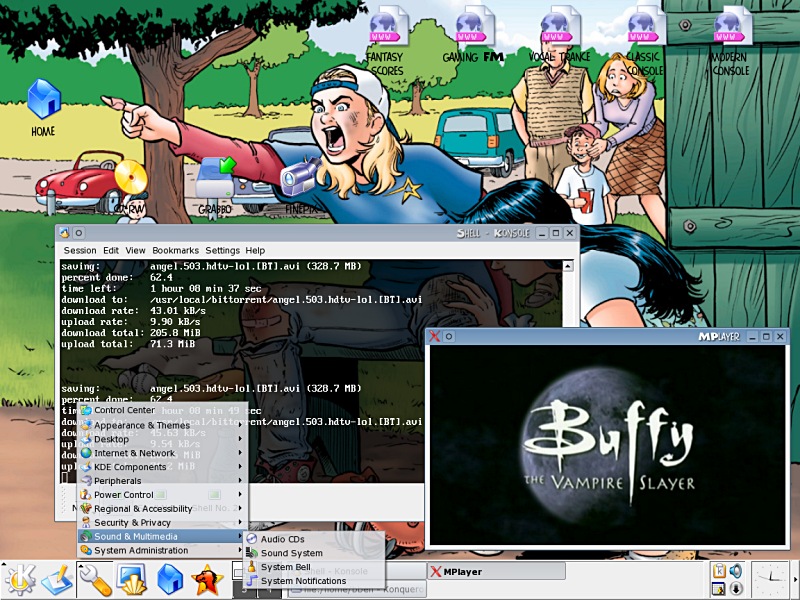Screen dimensions: 800x600
Task: Expand the Desktop submenu
Action: point(162,439)
